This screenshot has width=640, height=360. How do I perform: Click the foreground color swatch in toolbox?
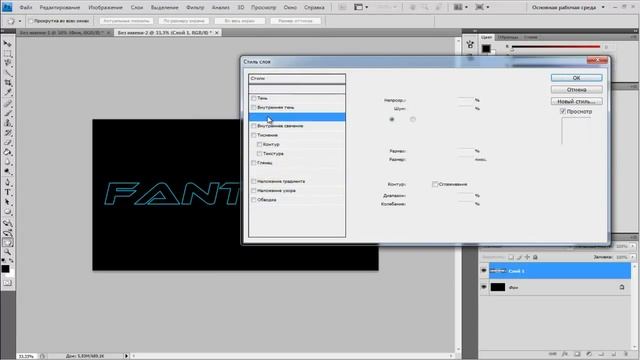(x=5, y=269)
